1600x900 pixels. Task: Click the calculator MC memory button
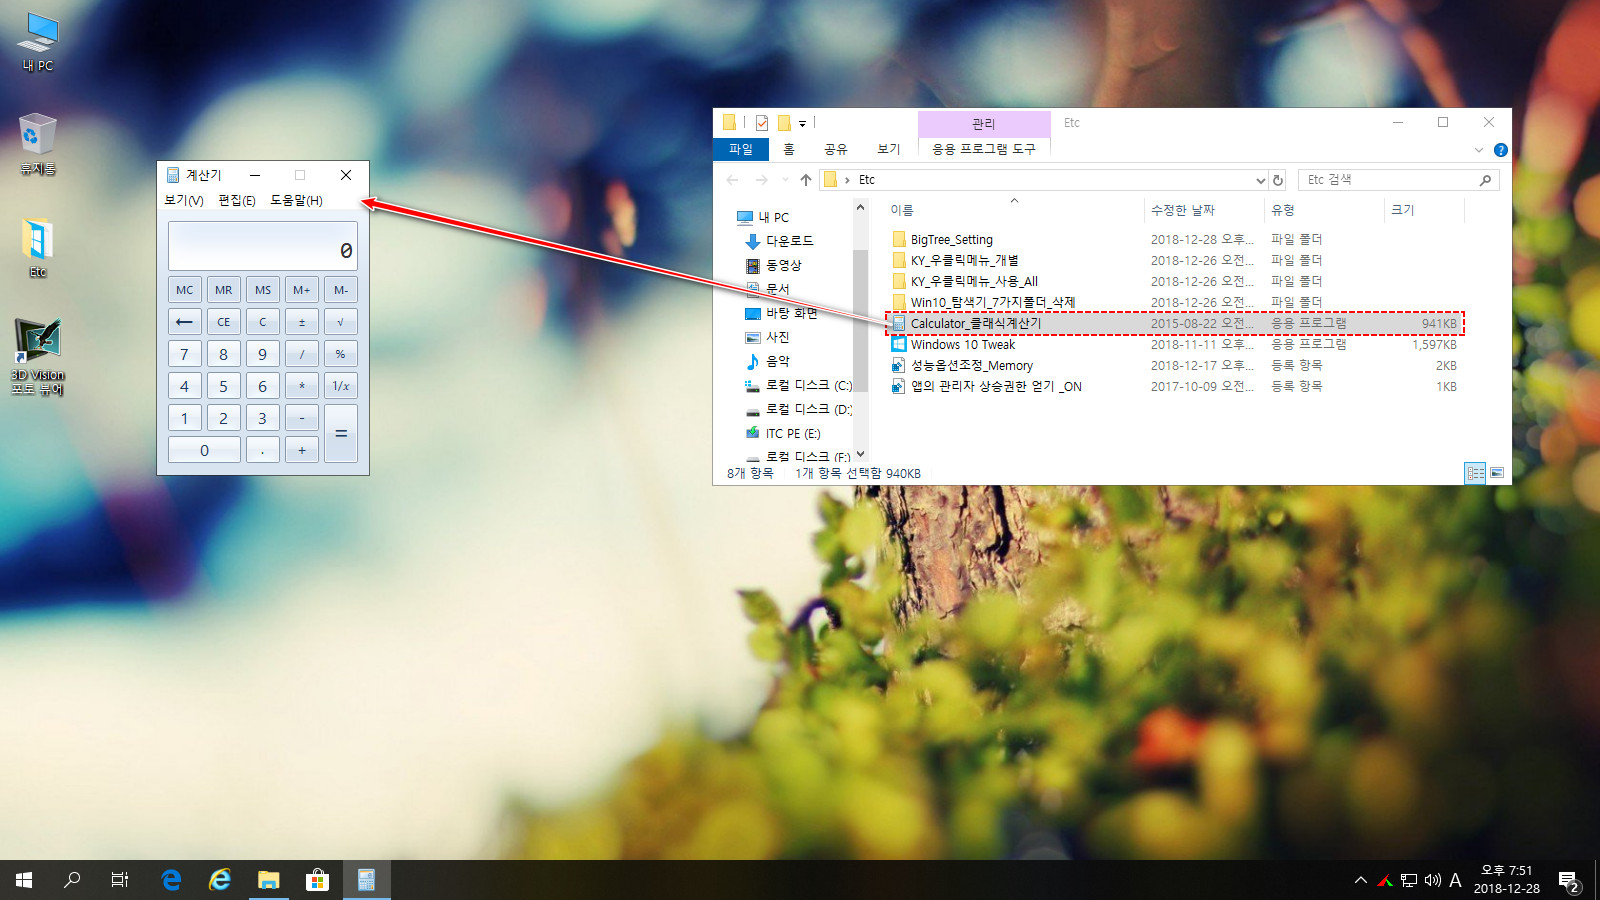point(184,290)
